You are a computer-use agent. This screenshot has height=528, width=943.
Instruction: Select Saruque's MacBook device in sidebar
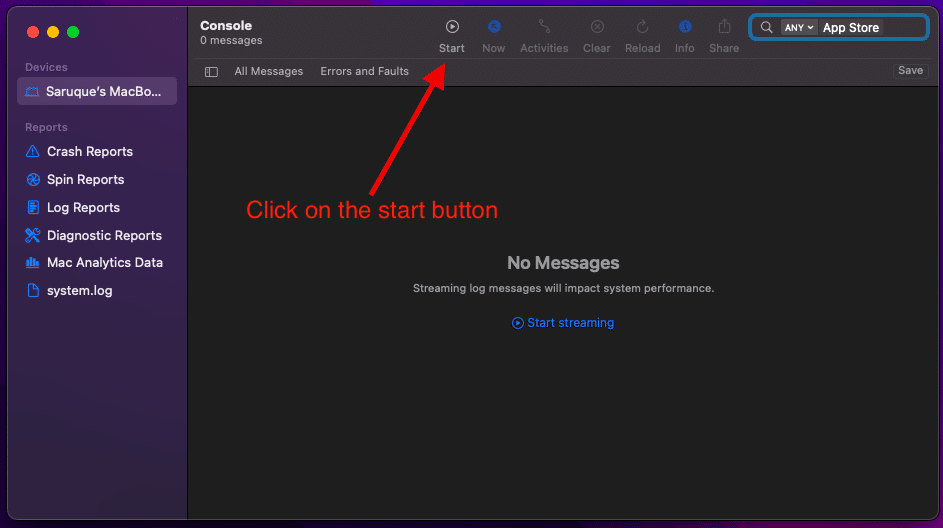click(x=97, y=92)
